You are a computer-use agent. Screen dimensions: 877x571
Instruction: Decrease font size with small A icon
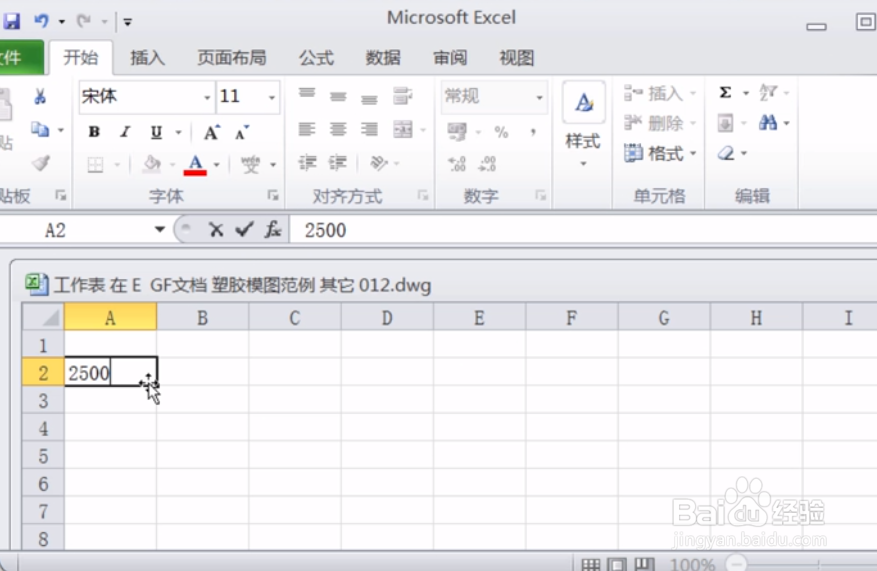pyautogui.click(x=242, y=132)
